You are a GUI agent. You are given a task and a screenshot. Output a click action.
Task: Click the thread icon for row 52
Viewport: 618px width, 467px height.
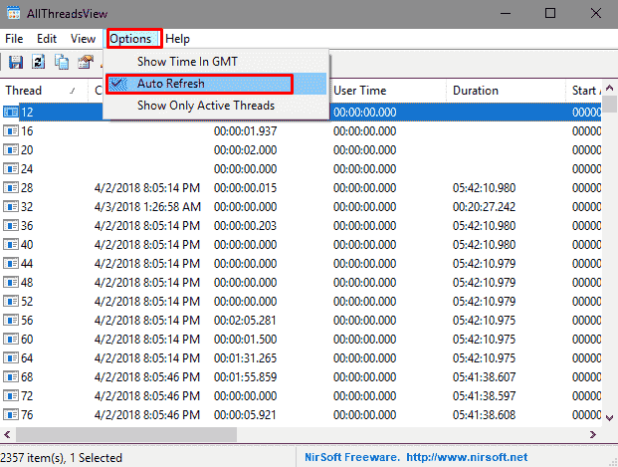click(x=11, y=301)
